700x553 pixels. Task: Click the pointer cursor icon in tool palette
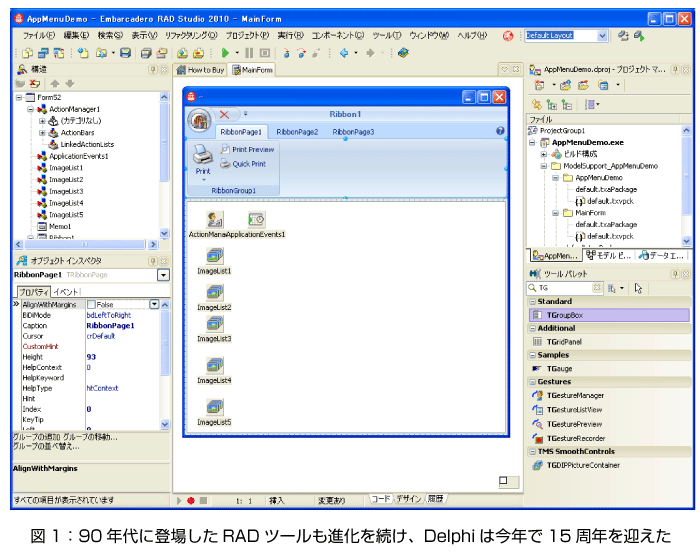click(638, 288)
